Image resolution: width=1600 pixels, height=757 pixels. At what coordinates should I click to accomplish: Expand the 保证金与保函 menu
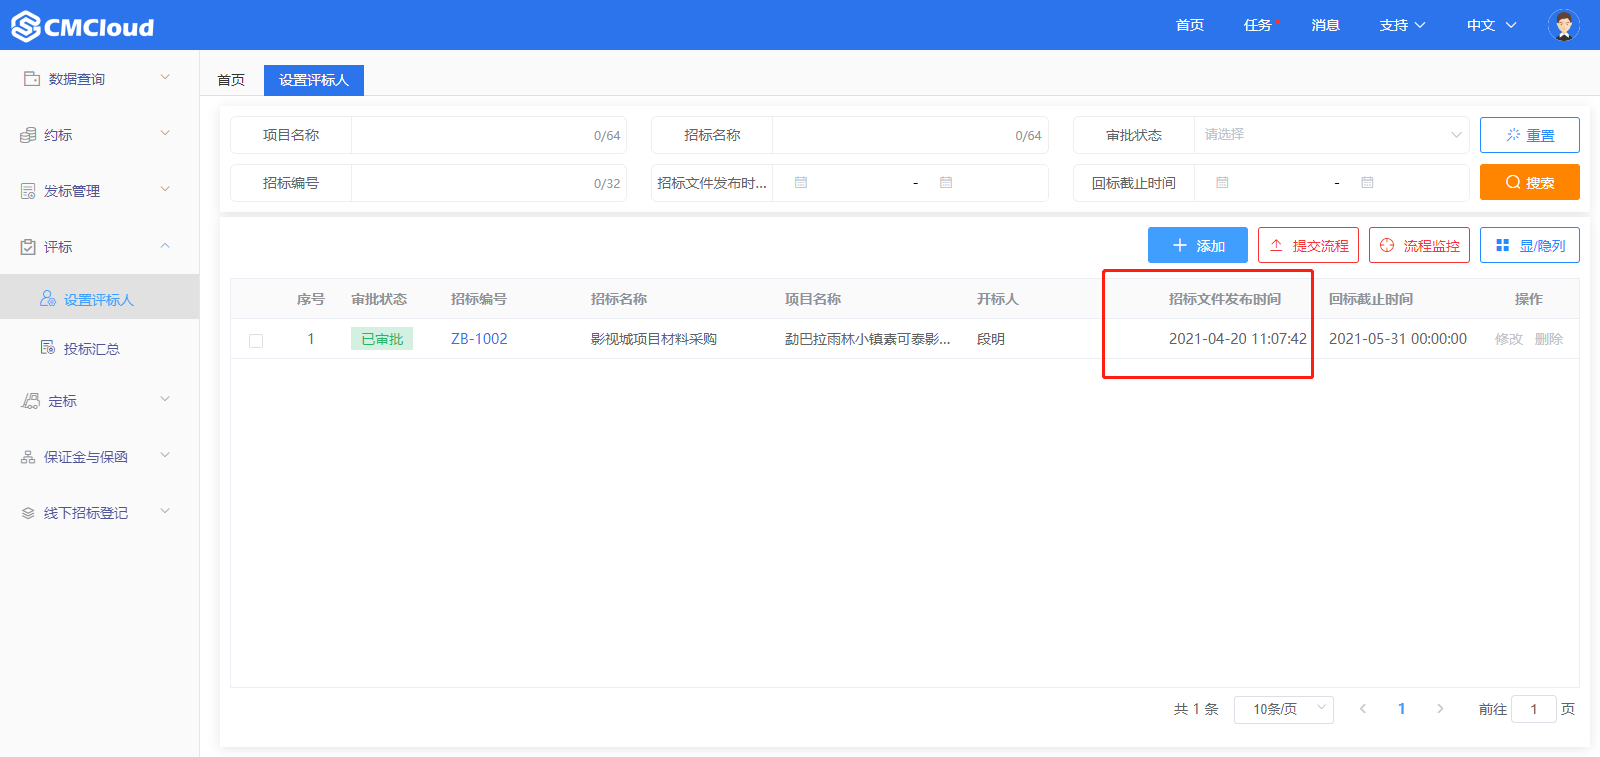(x=165, y=455)
